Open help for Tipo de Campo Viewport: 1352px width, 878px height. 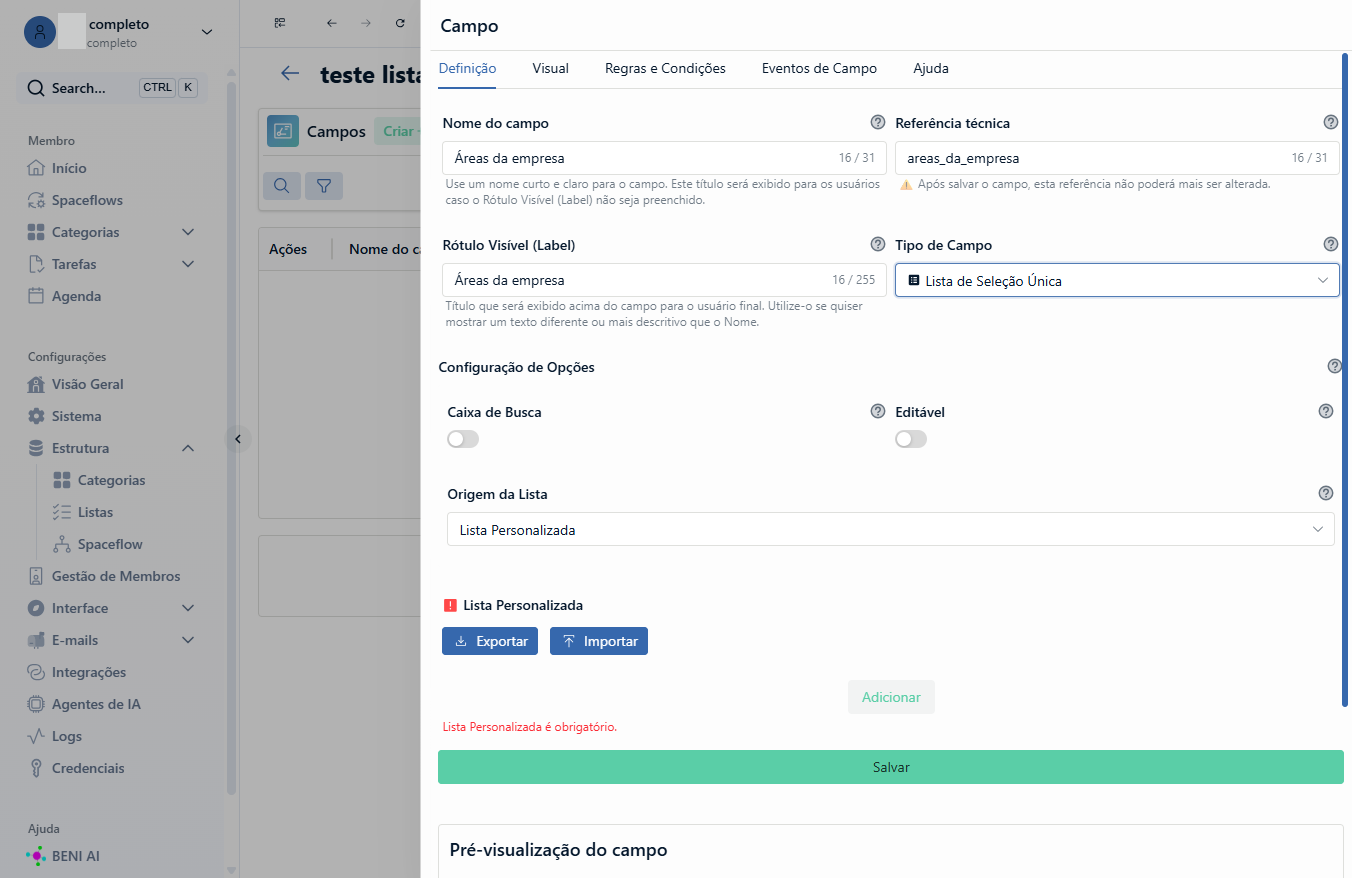point(1331,245)
